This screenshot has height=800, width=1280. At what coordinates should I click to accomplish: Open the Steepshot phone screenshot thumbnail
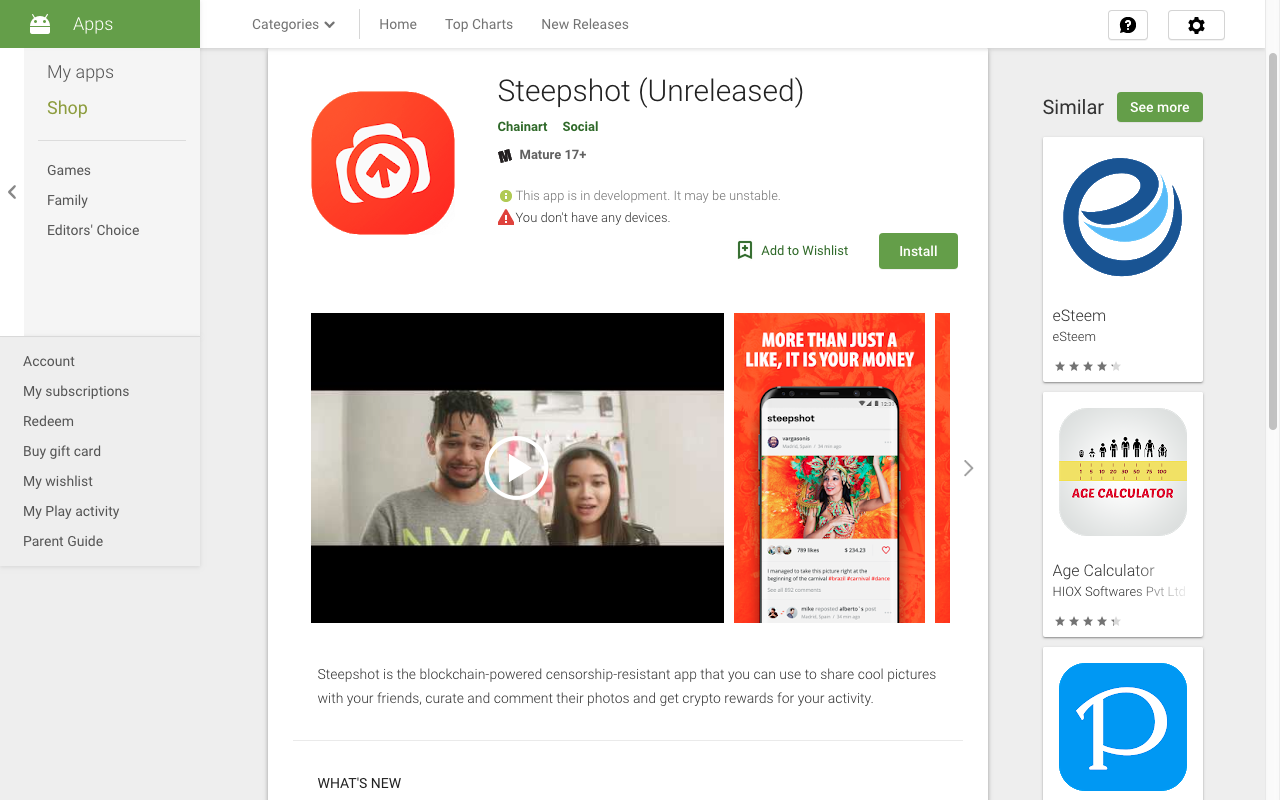coord(830,468)
